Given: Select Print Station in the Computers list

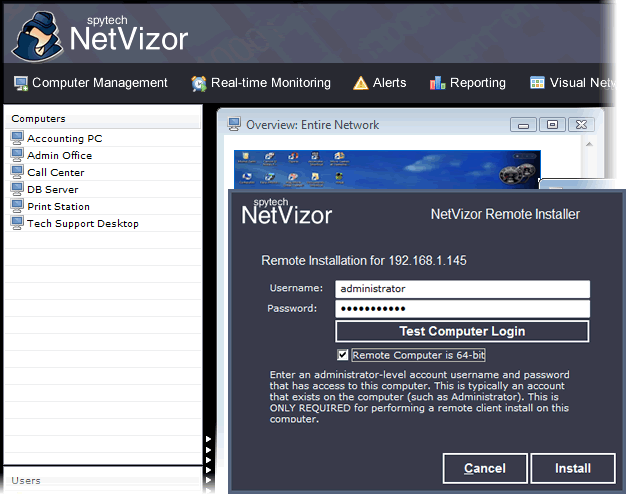Looking at the screenshot, I should (103, 206).
